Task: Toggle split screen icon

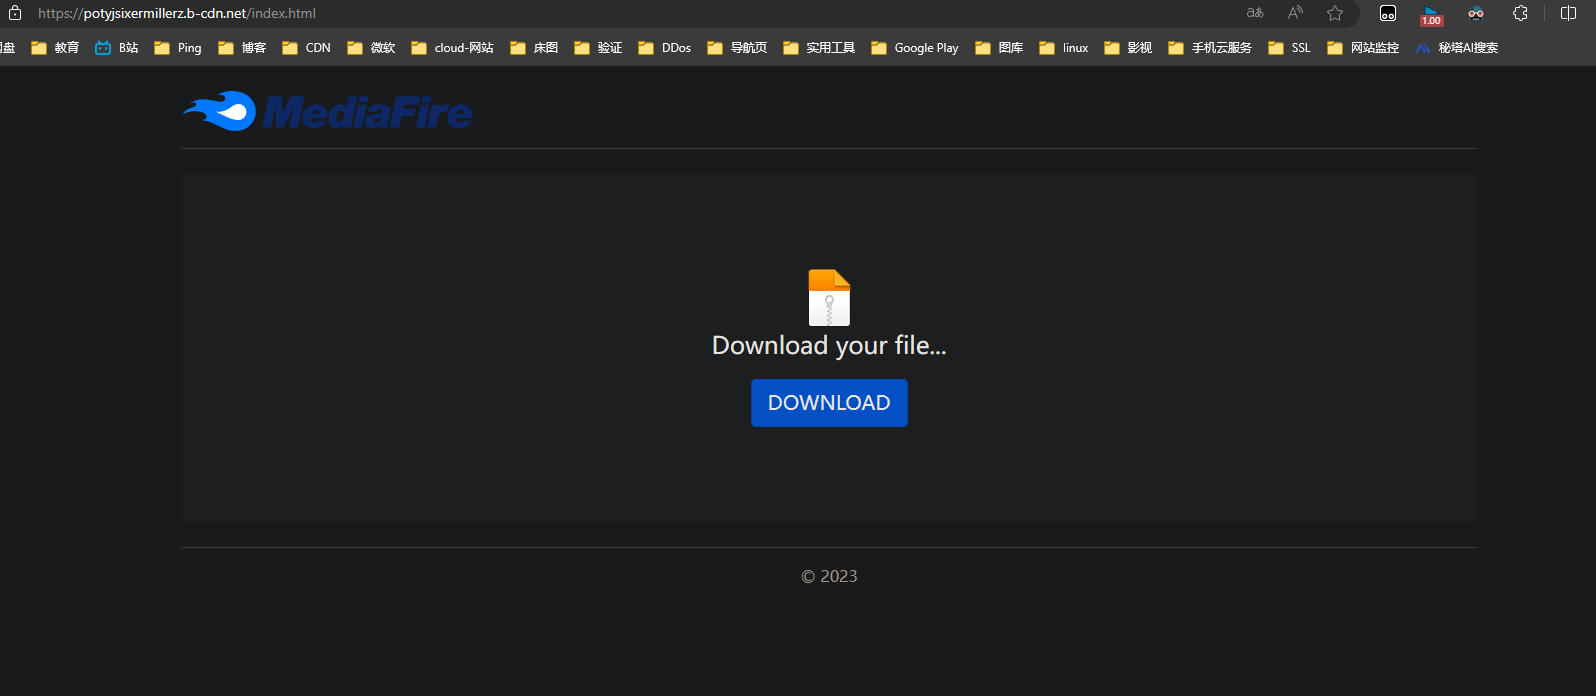Action: tap(1568, 13)
